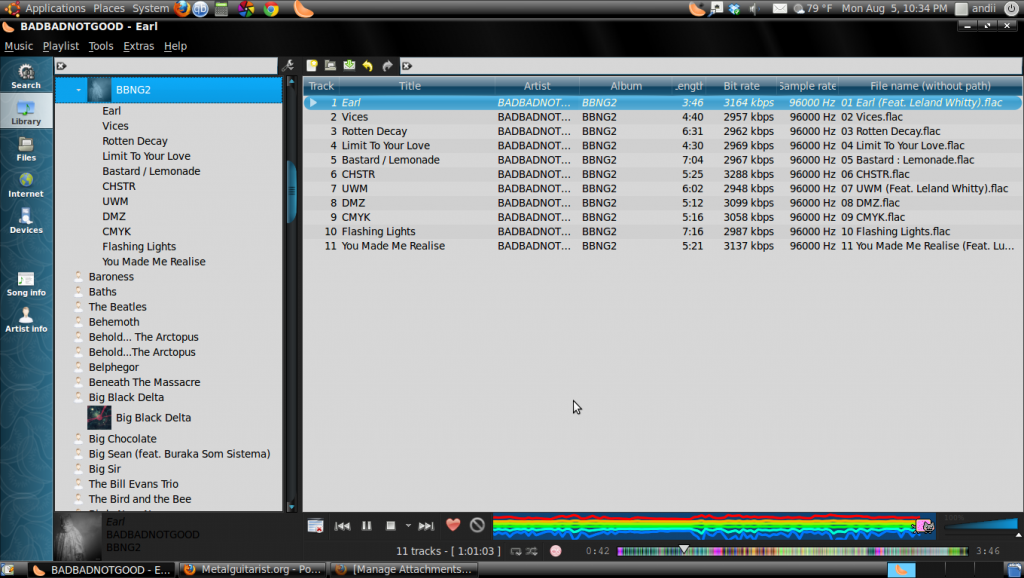Screen dimensions: 1024x578
Task: Select 'Rotten Decay' in the library tree
Action: [x=135, y=141]
